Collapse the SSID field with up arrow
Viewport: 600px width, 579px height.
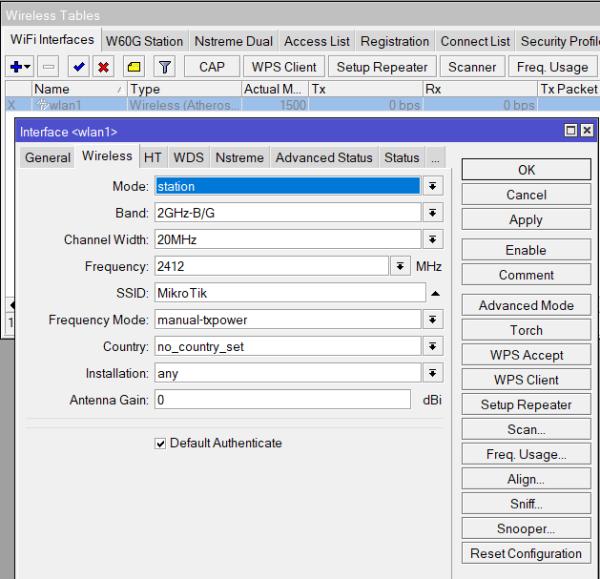point(435,293)
